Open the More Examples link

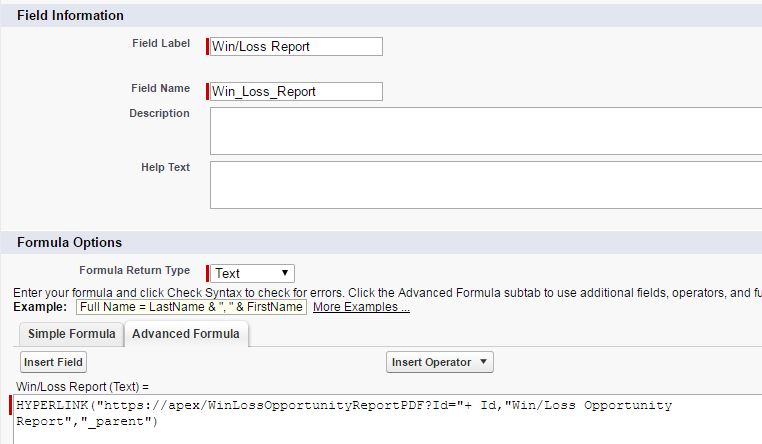pos(361,307)
